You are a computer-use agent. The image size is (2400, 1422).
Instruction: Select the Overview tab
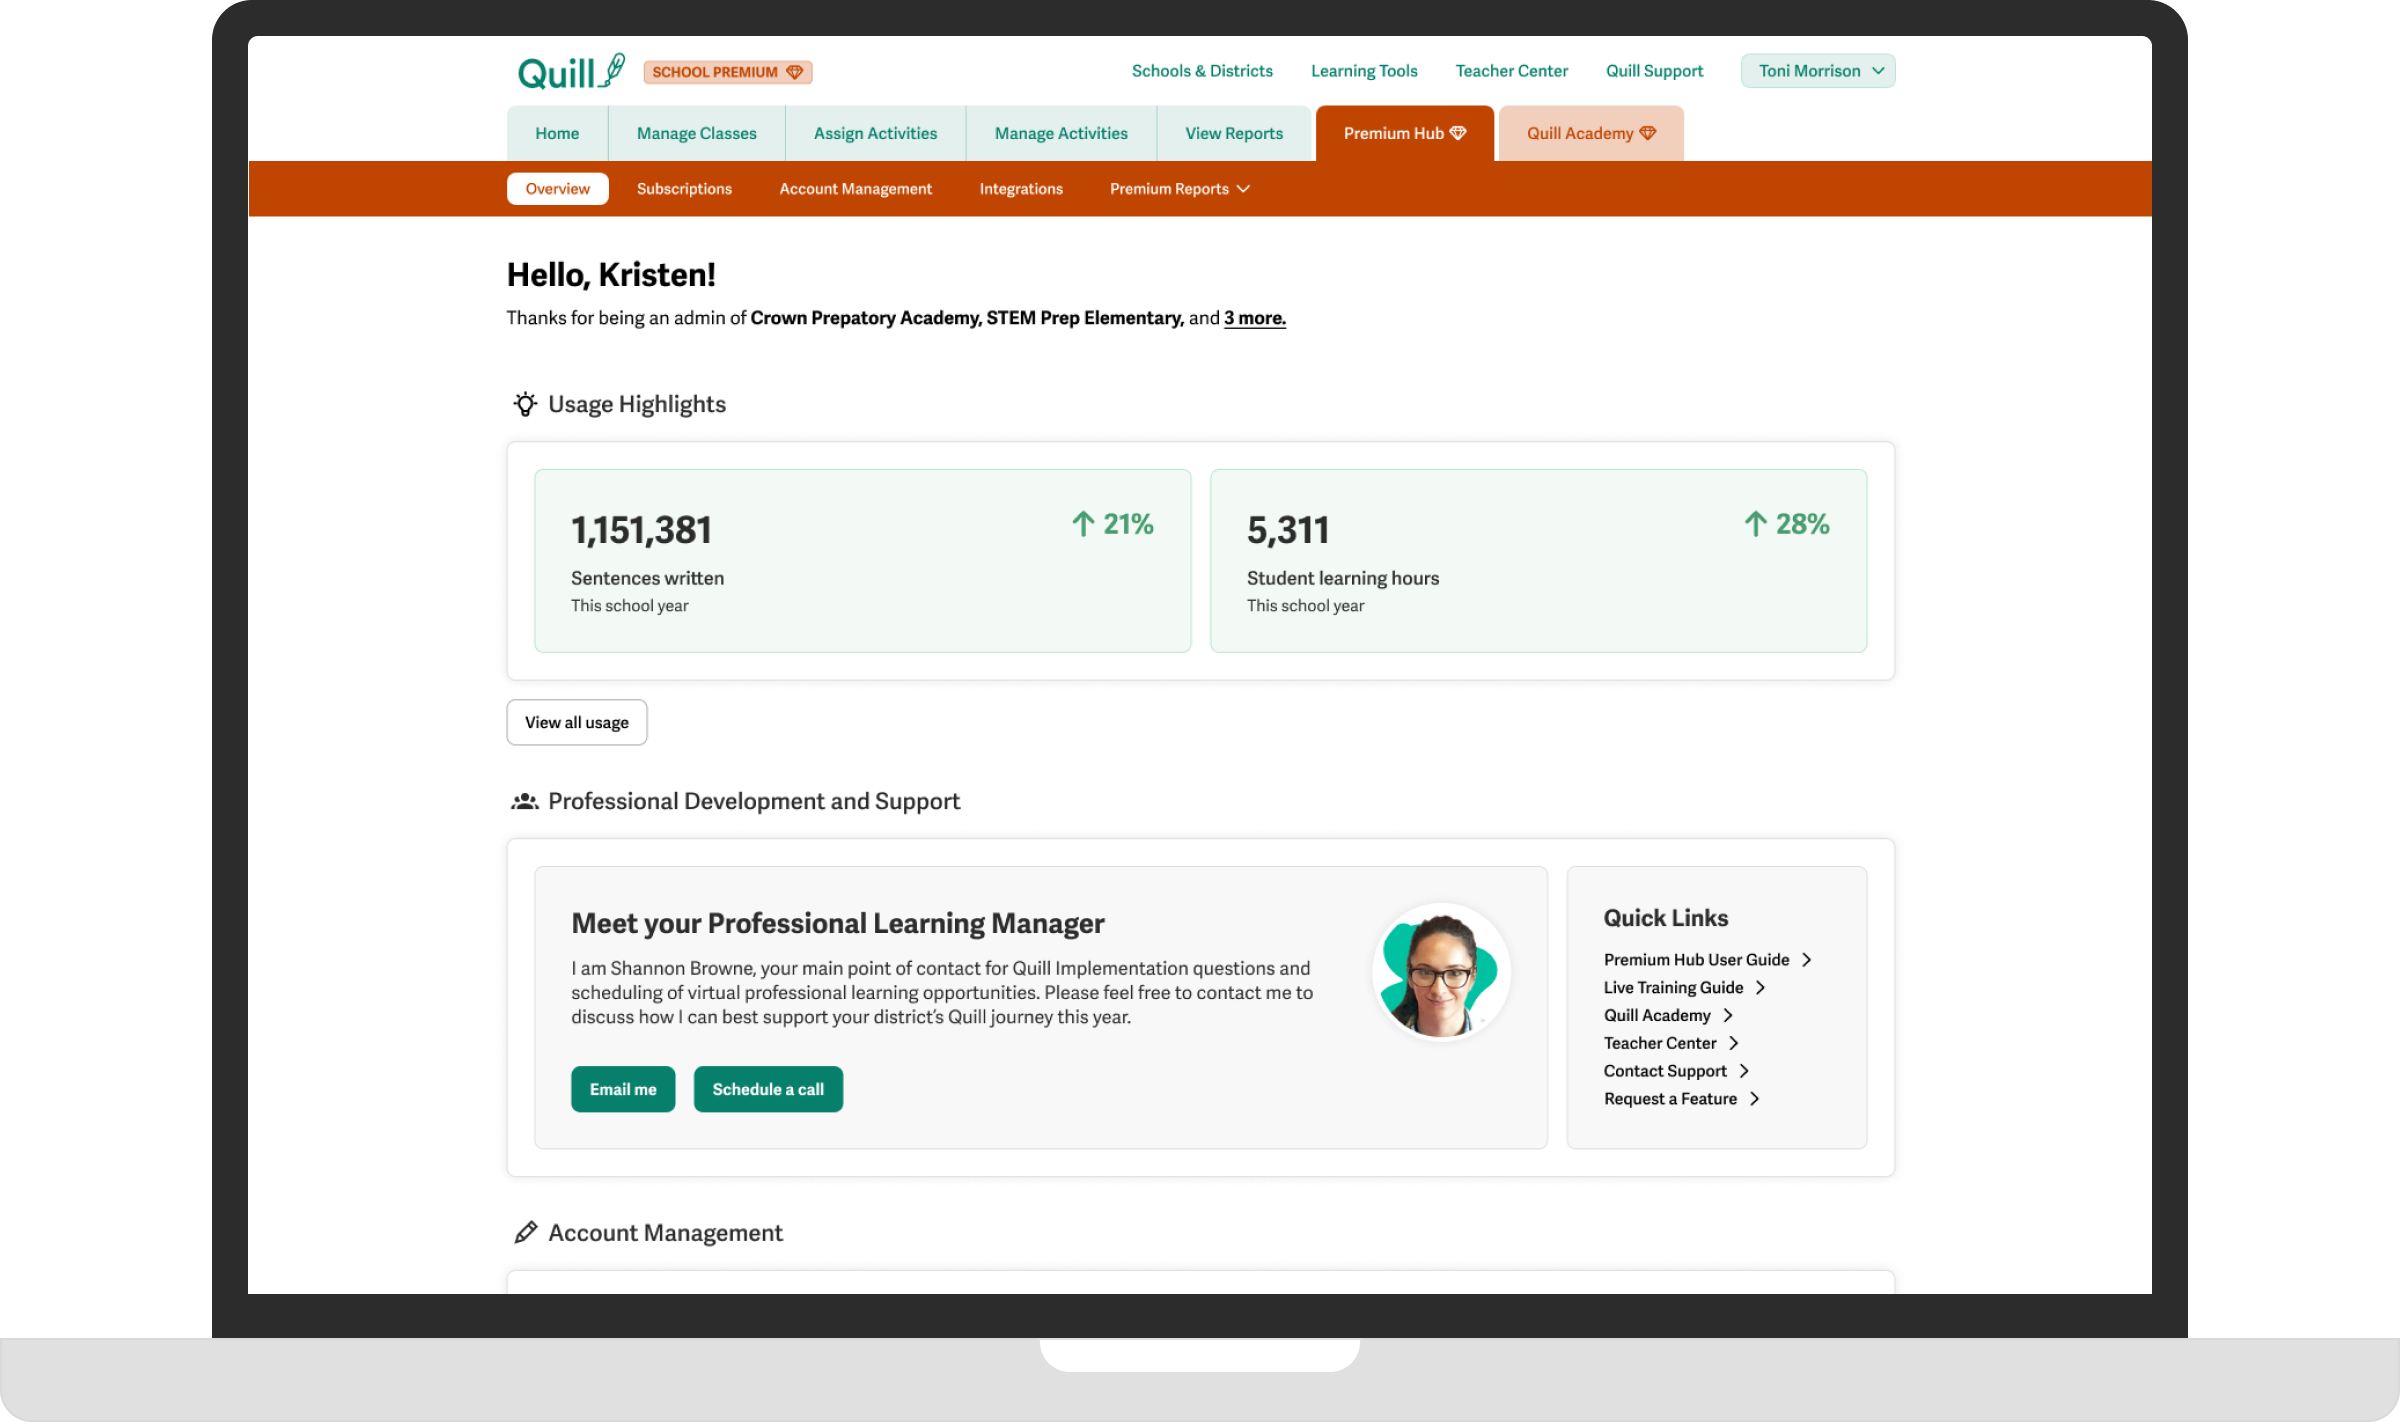click(x=557, y=188)
